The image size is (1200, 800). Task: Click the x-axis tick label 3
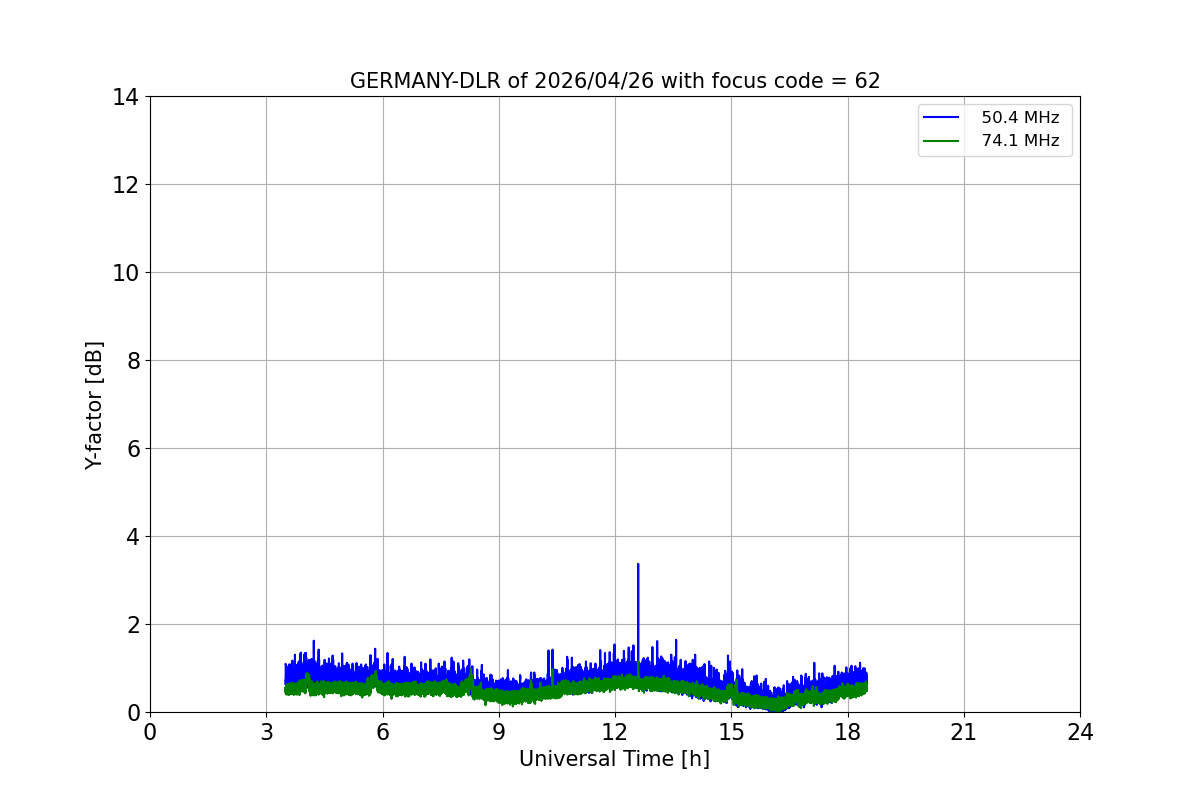pyautogui.click(x=266, y=732)
